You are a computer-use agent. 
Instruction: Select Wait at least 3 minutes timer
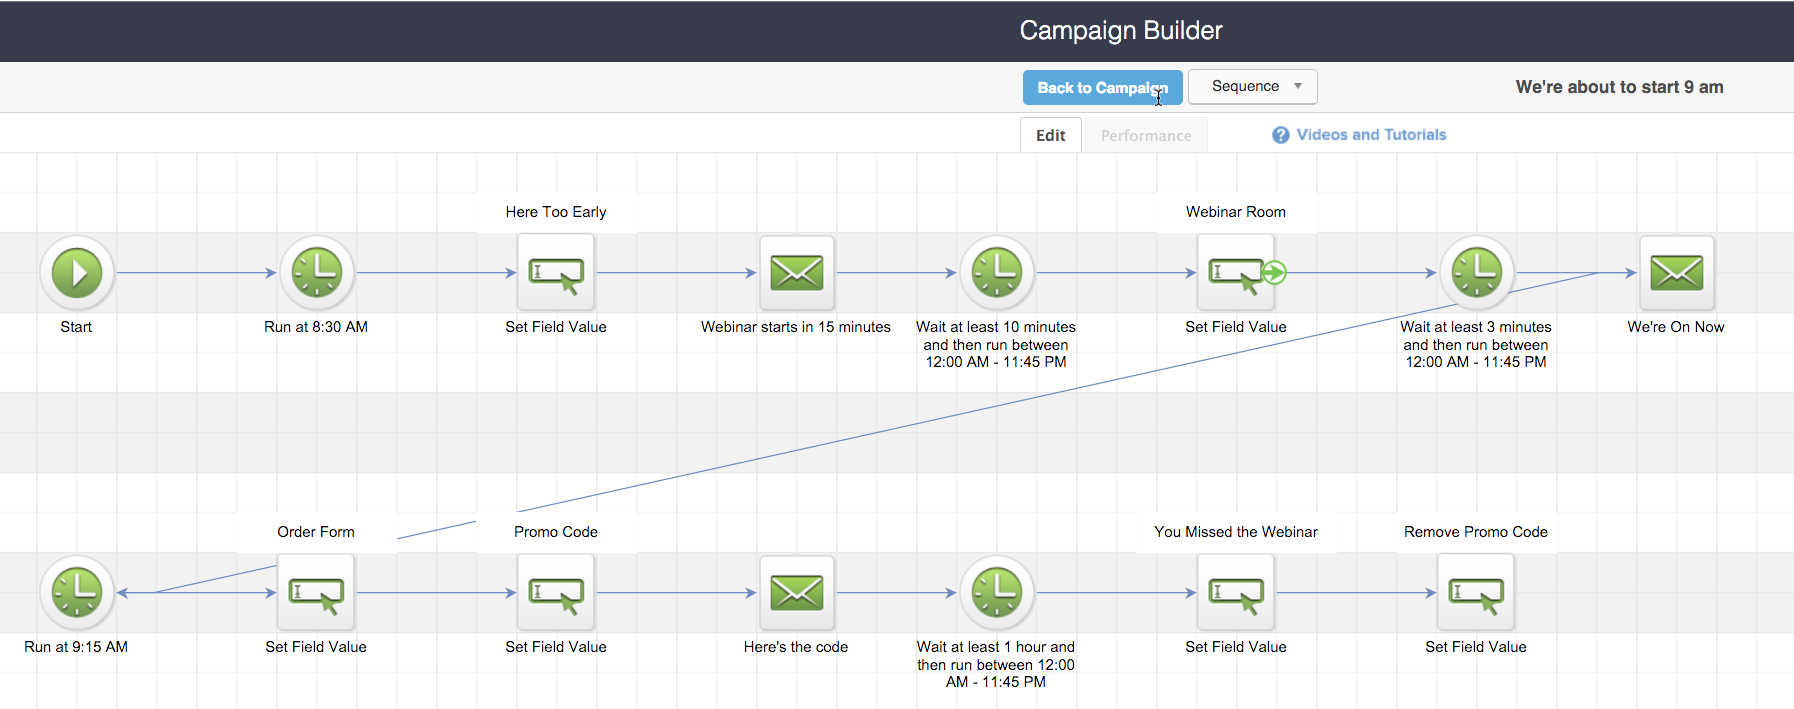pos(1476,273)
